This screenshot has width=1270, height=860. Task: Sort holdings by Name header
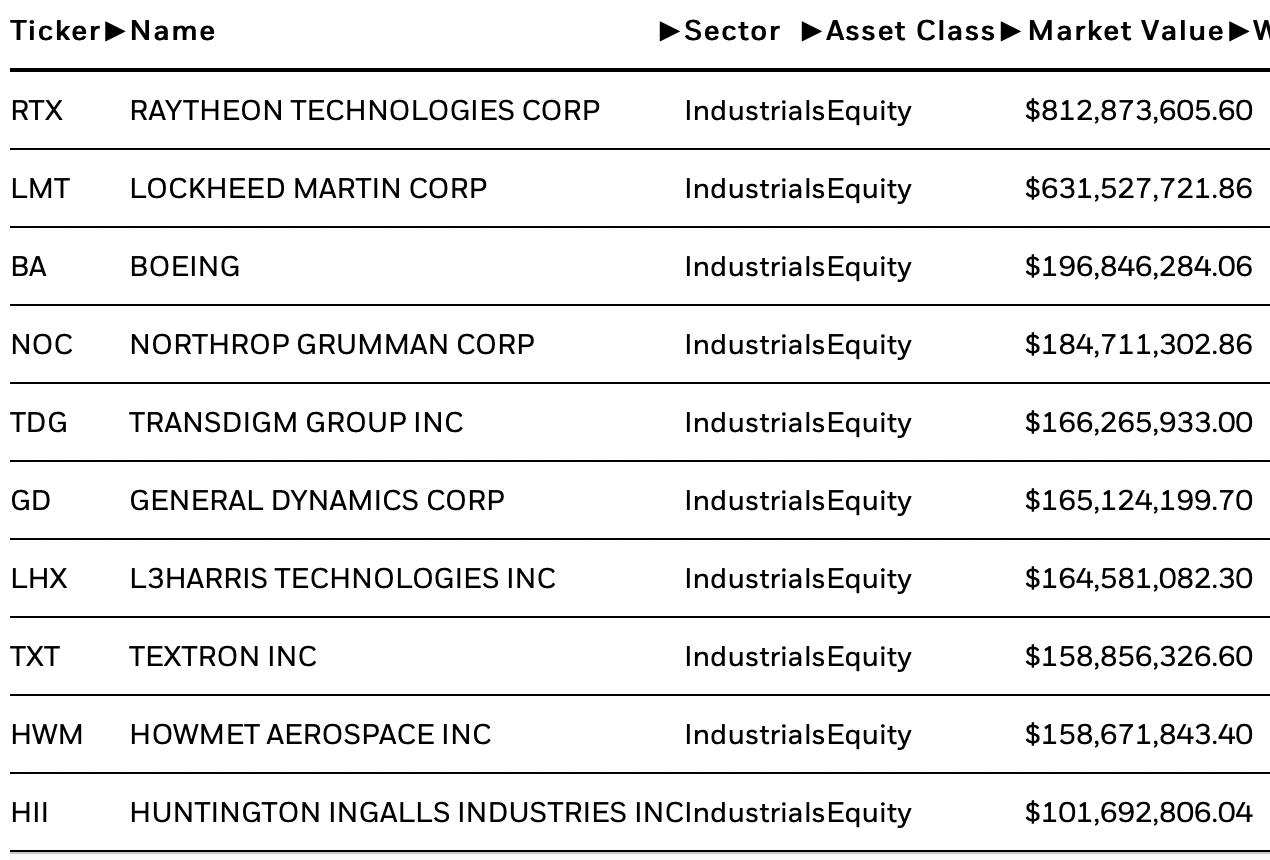point(173,31)
